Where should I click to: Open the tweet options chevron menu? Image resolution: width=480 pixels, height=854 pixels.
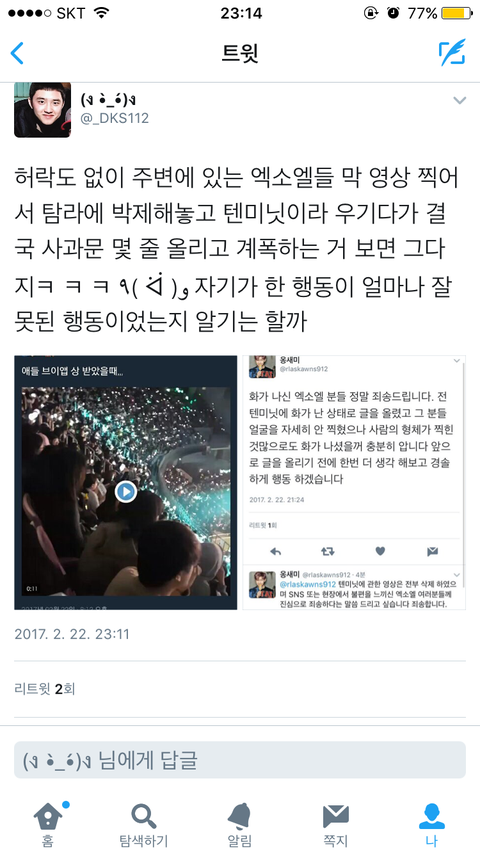point(460,100)
